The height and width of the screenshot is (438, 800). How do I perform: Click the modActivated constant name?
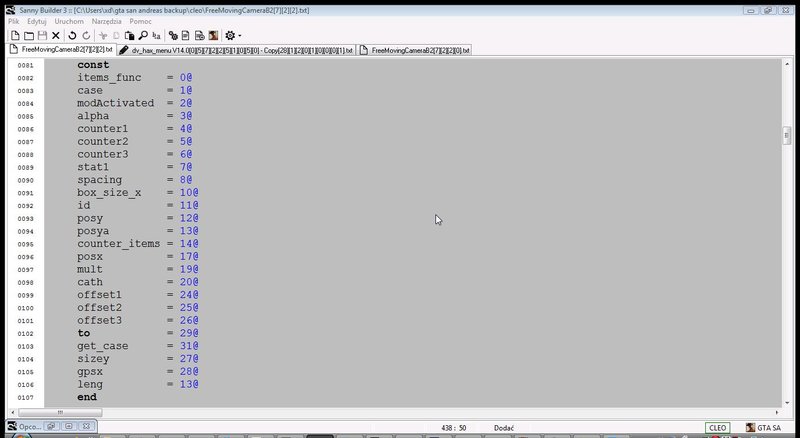coord(115,103)
